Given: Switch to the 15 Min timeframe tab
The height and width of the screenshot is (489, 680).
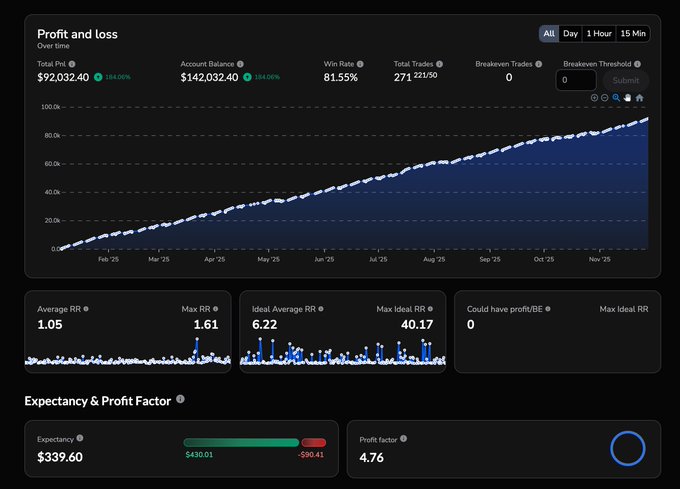Looking at the screenshot, I should pos(633,33).
